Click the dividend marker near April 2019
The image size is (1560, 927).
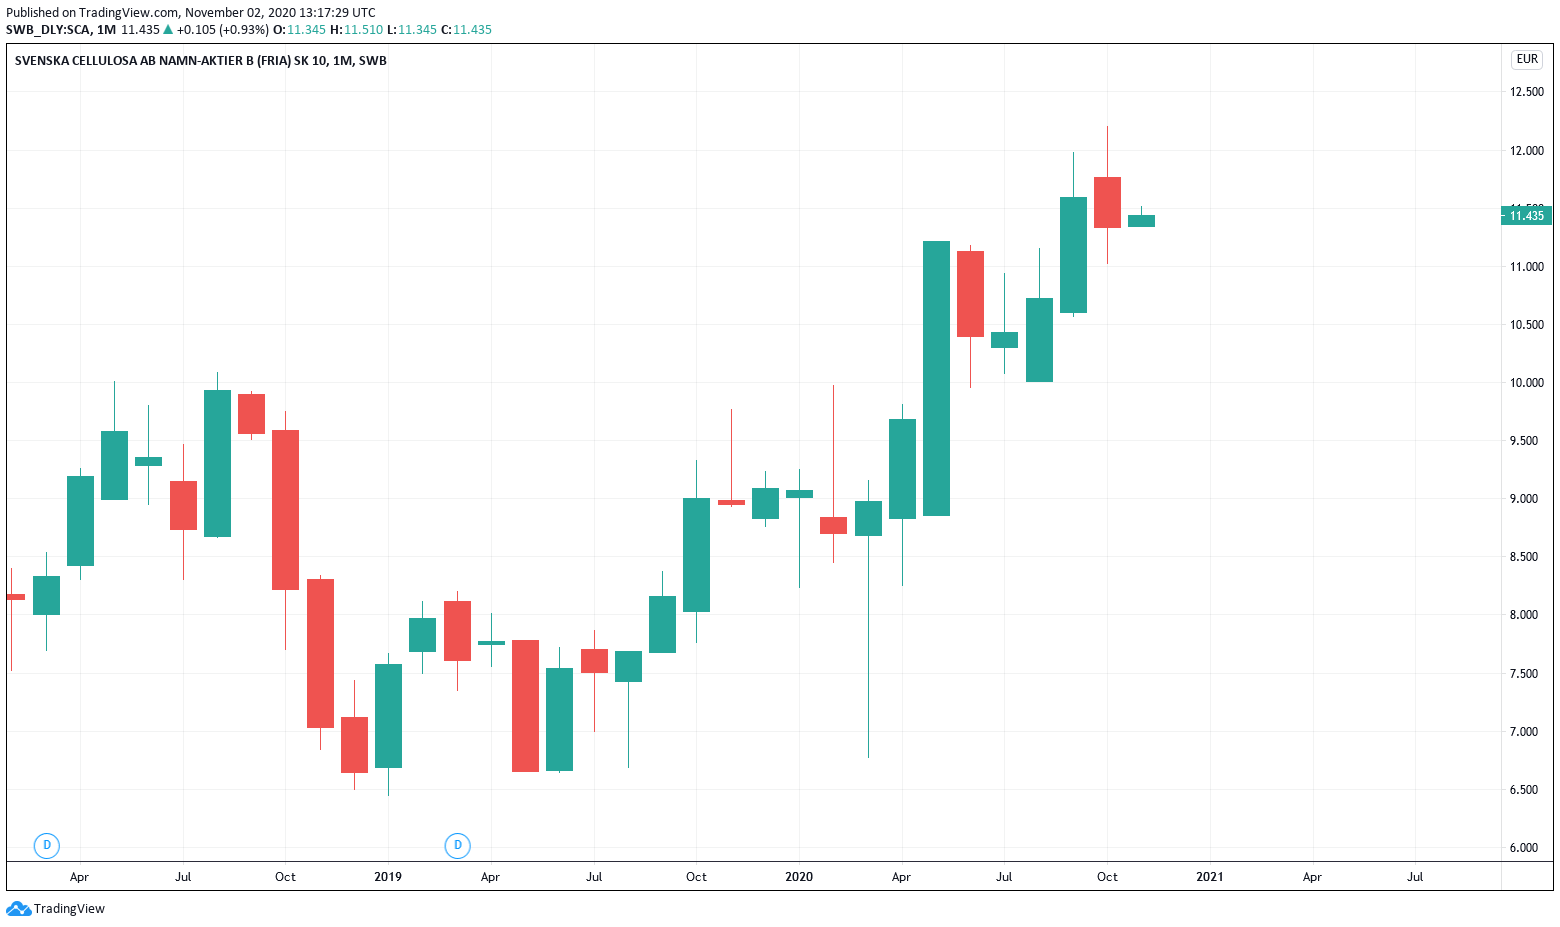pos(457,845)
